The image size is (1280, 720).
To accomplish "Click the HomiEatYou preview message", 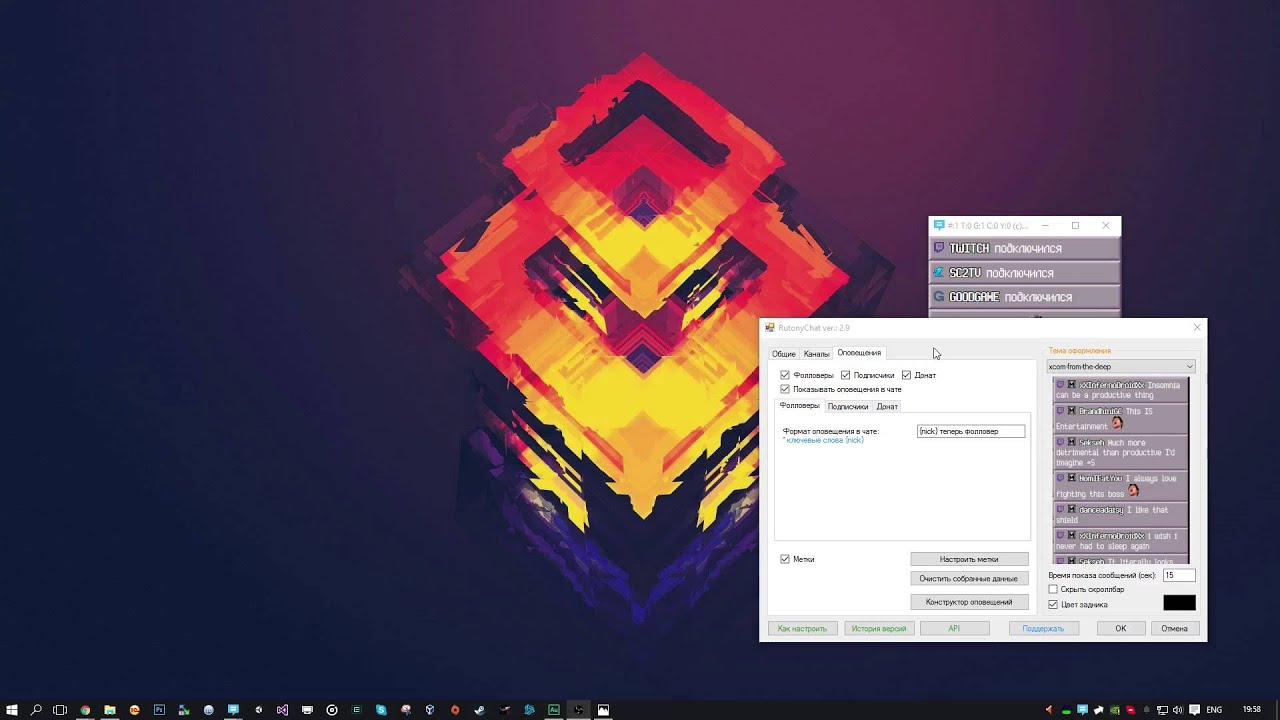I will point(1120,486).
